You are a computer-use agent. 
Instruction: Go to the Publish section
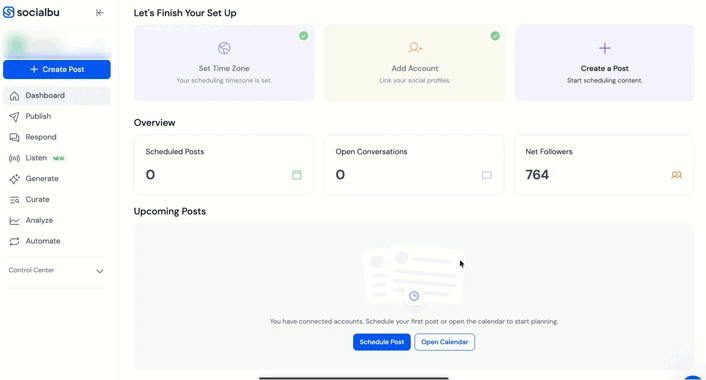point(38,116)
